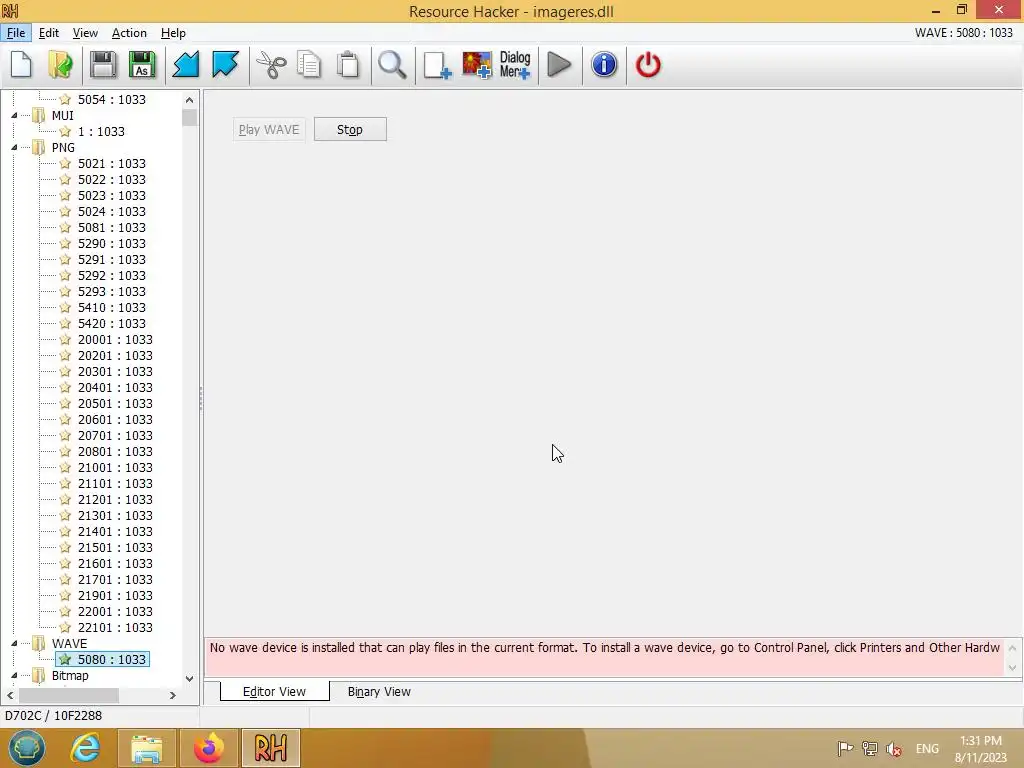Launch Internet Explorer from the taskbar
The height and width of the screenshot is (768, 1024).
click(x=86, y=748)
